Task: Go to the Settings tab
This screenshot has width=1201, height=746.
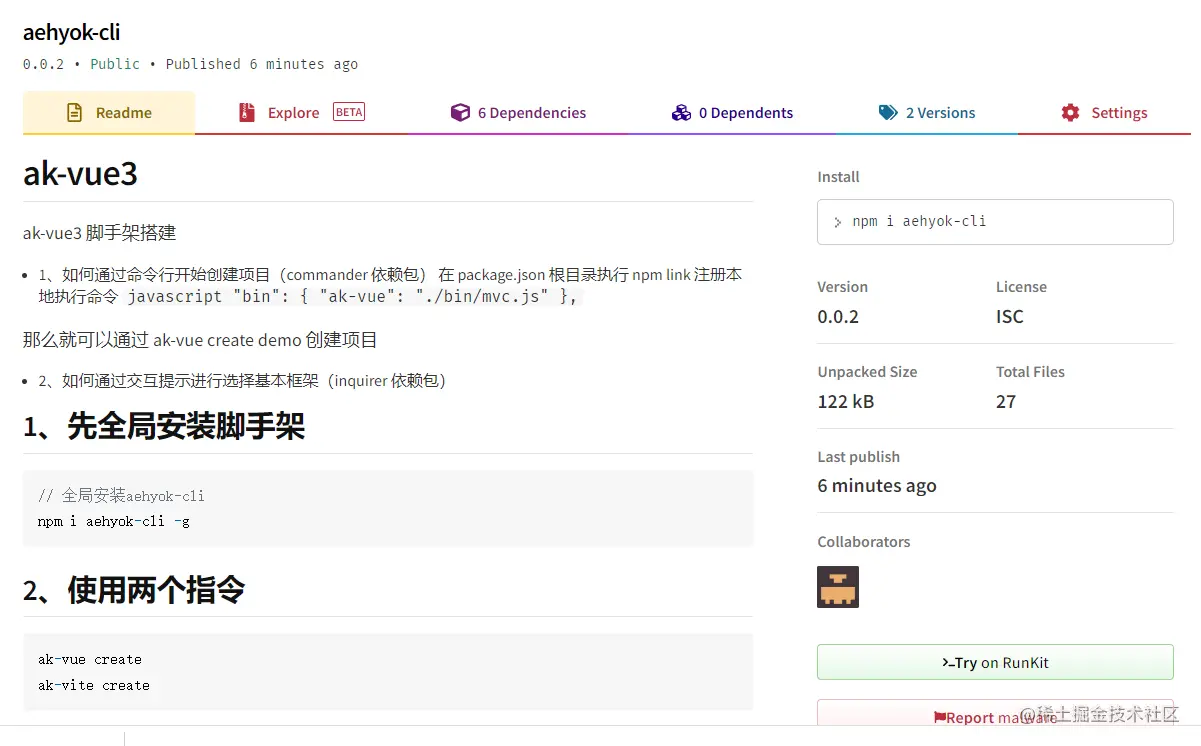Action: [1104, 113]
